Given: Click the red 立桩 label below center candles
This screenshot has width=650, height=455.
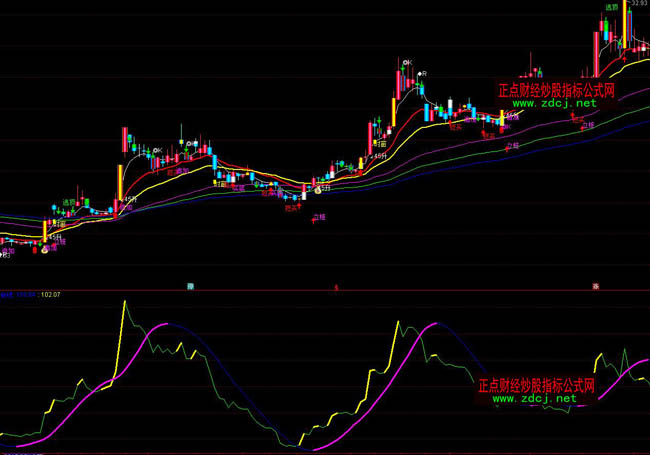Looking at the screenshot, I should pyautogui.click(x=319, y=216).
